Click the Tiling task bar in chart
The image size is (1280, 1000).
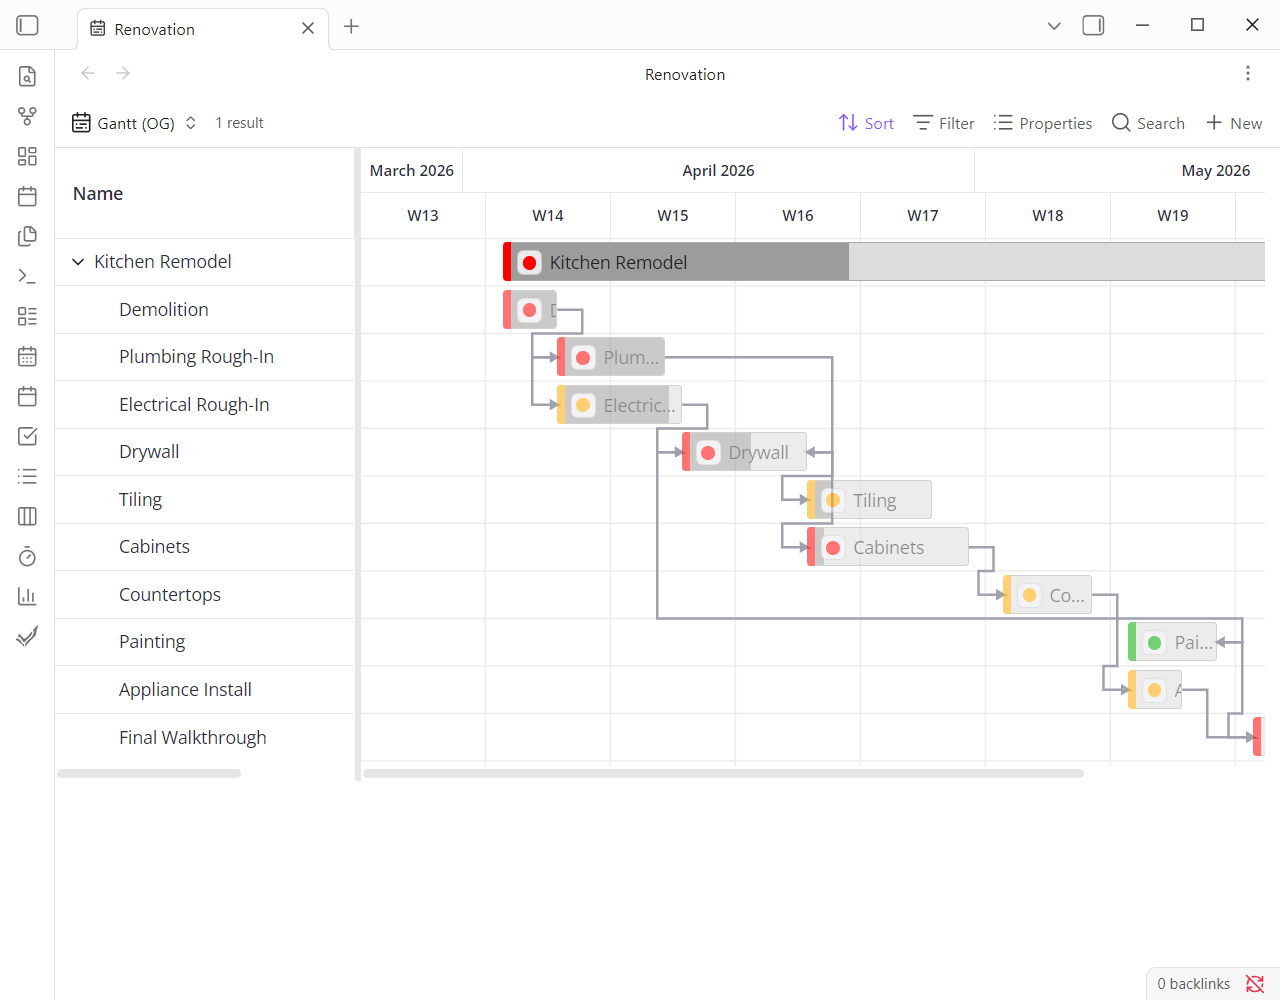tap(869, 500)
